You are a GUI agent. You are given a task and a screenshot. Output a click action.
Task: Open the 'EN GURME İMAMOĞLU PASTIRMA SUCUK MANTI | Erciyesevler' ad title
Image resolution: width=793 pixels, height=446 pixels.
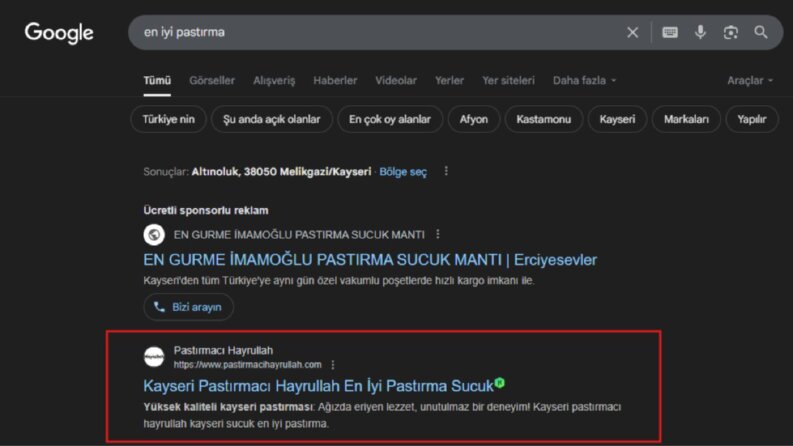[x=370, y=260]
